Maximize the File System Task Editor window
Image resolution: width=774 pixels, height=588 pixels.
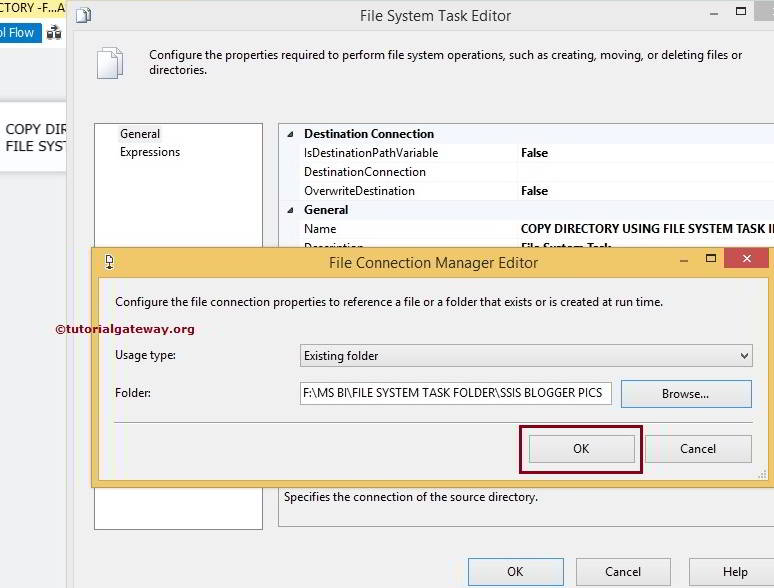click(741, 11)
